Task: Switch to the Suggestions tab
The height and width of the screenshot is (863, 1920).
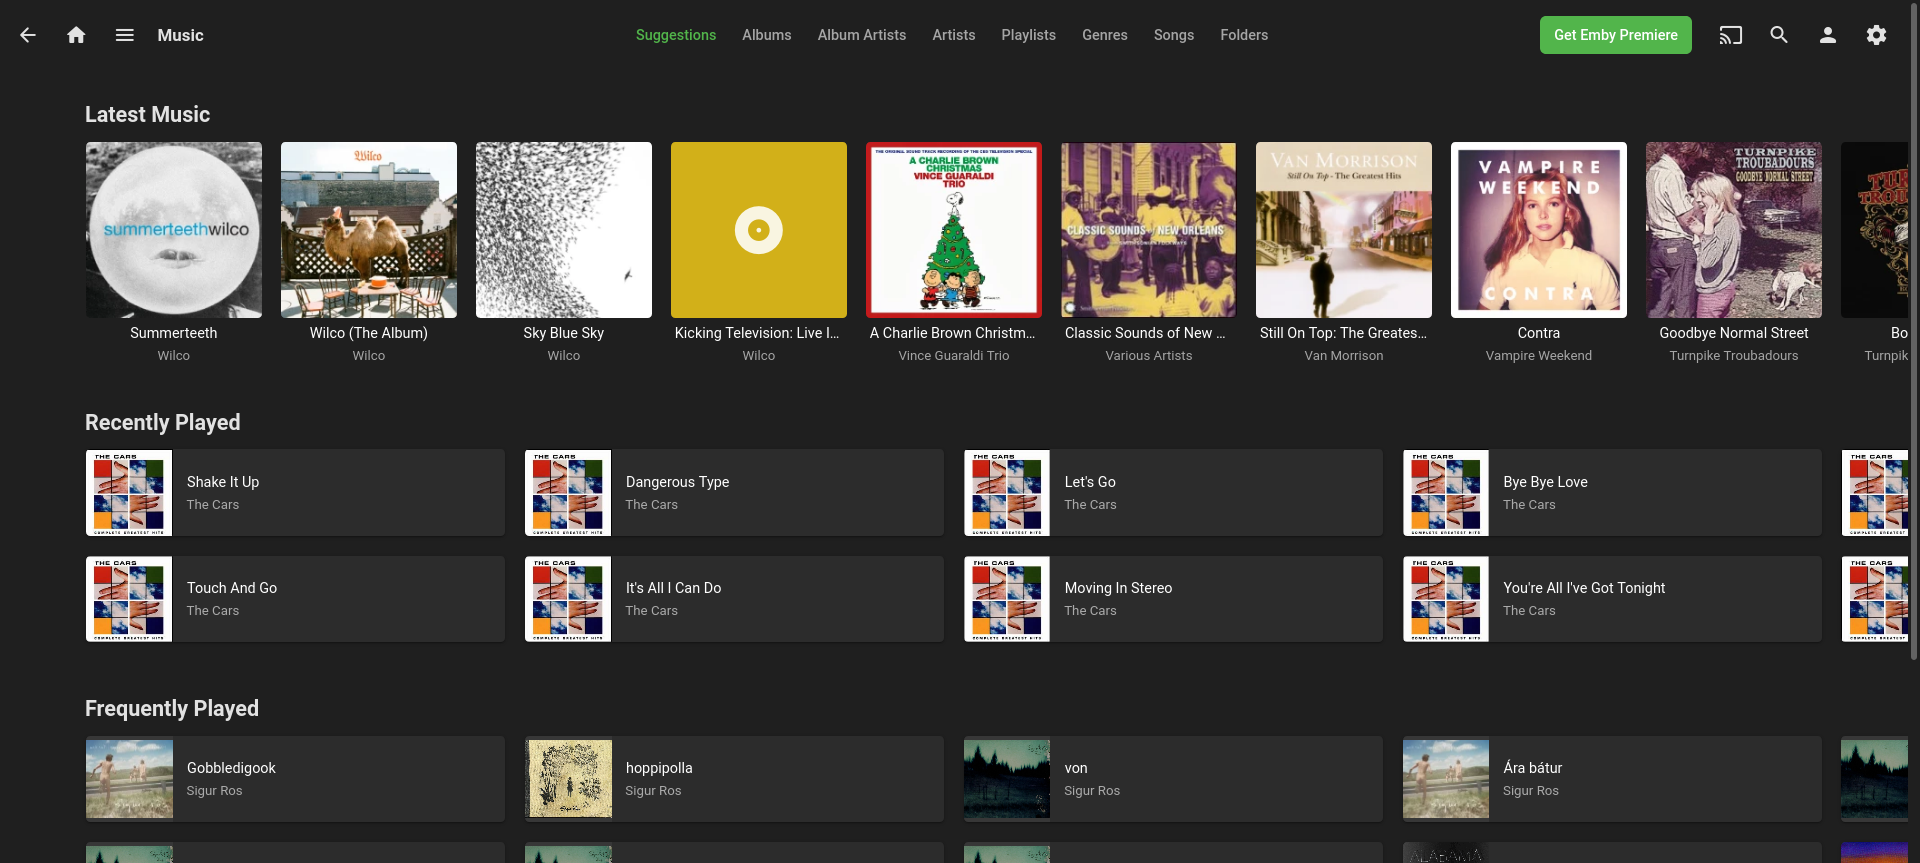Action: tap(676, 35)
